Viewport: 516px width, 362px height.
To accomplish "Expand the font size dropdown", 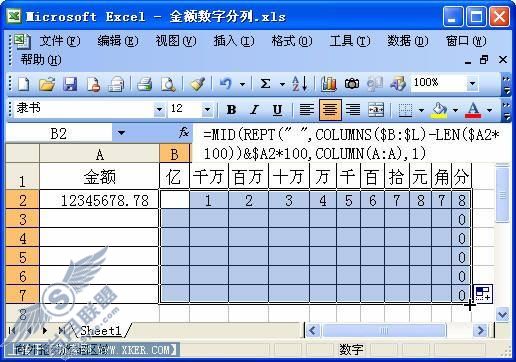I will tap(207, 109).
